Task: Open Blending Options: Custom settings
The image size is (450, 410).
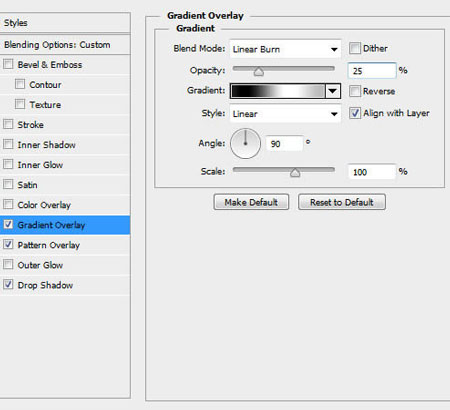Action: click(x=65, y=45)
